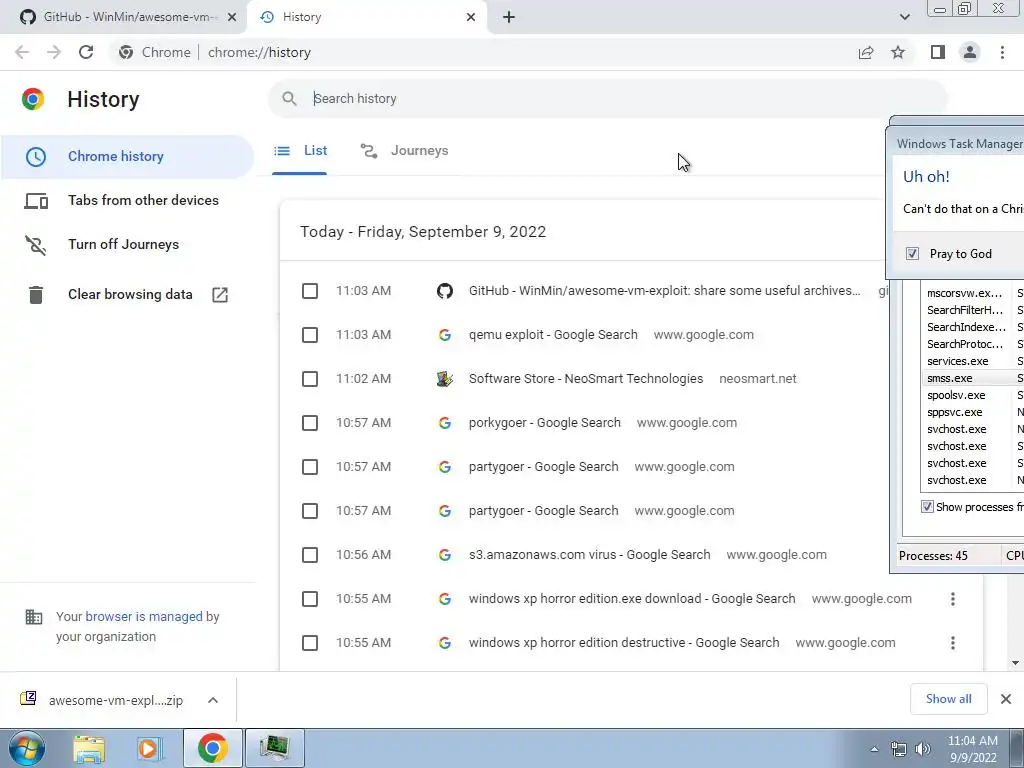Check the Software Store NeoSmart entry checkbox

[x=310, y=379]
